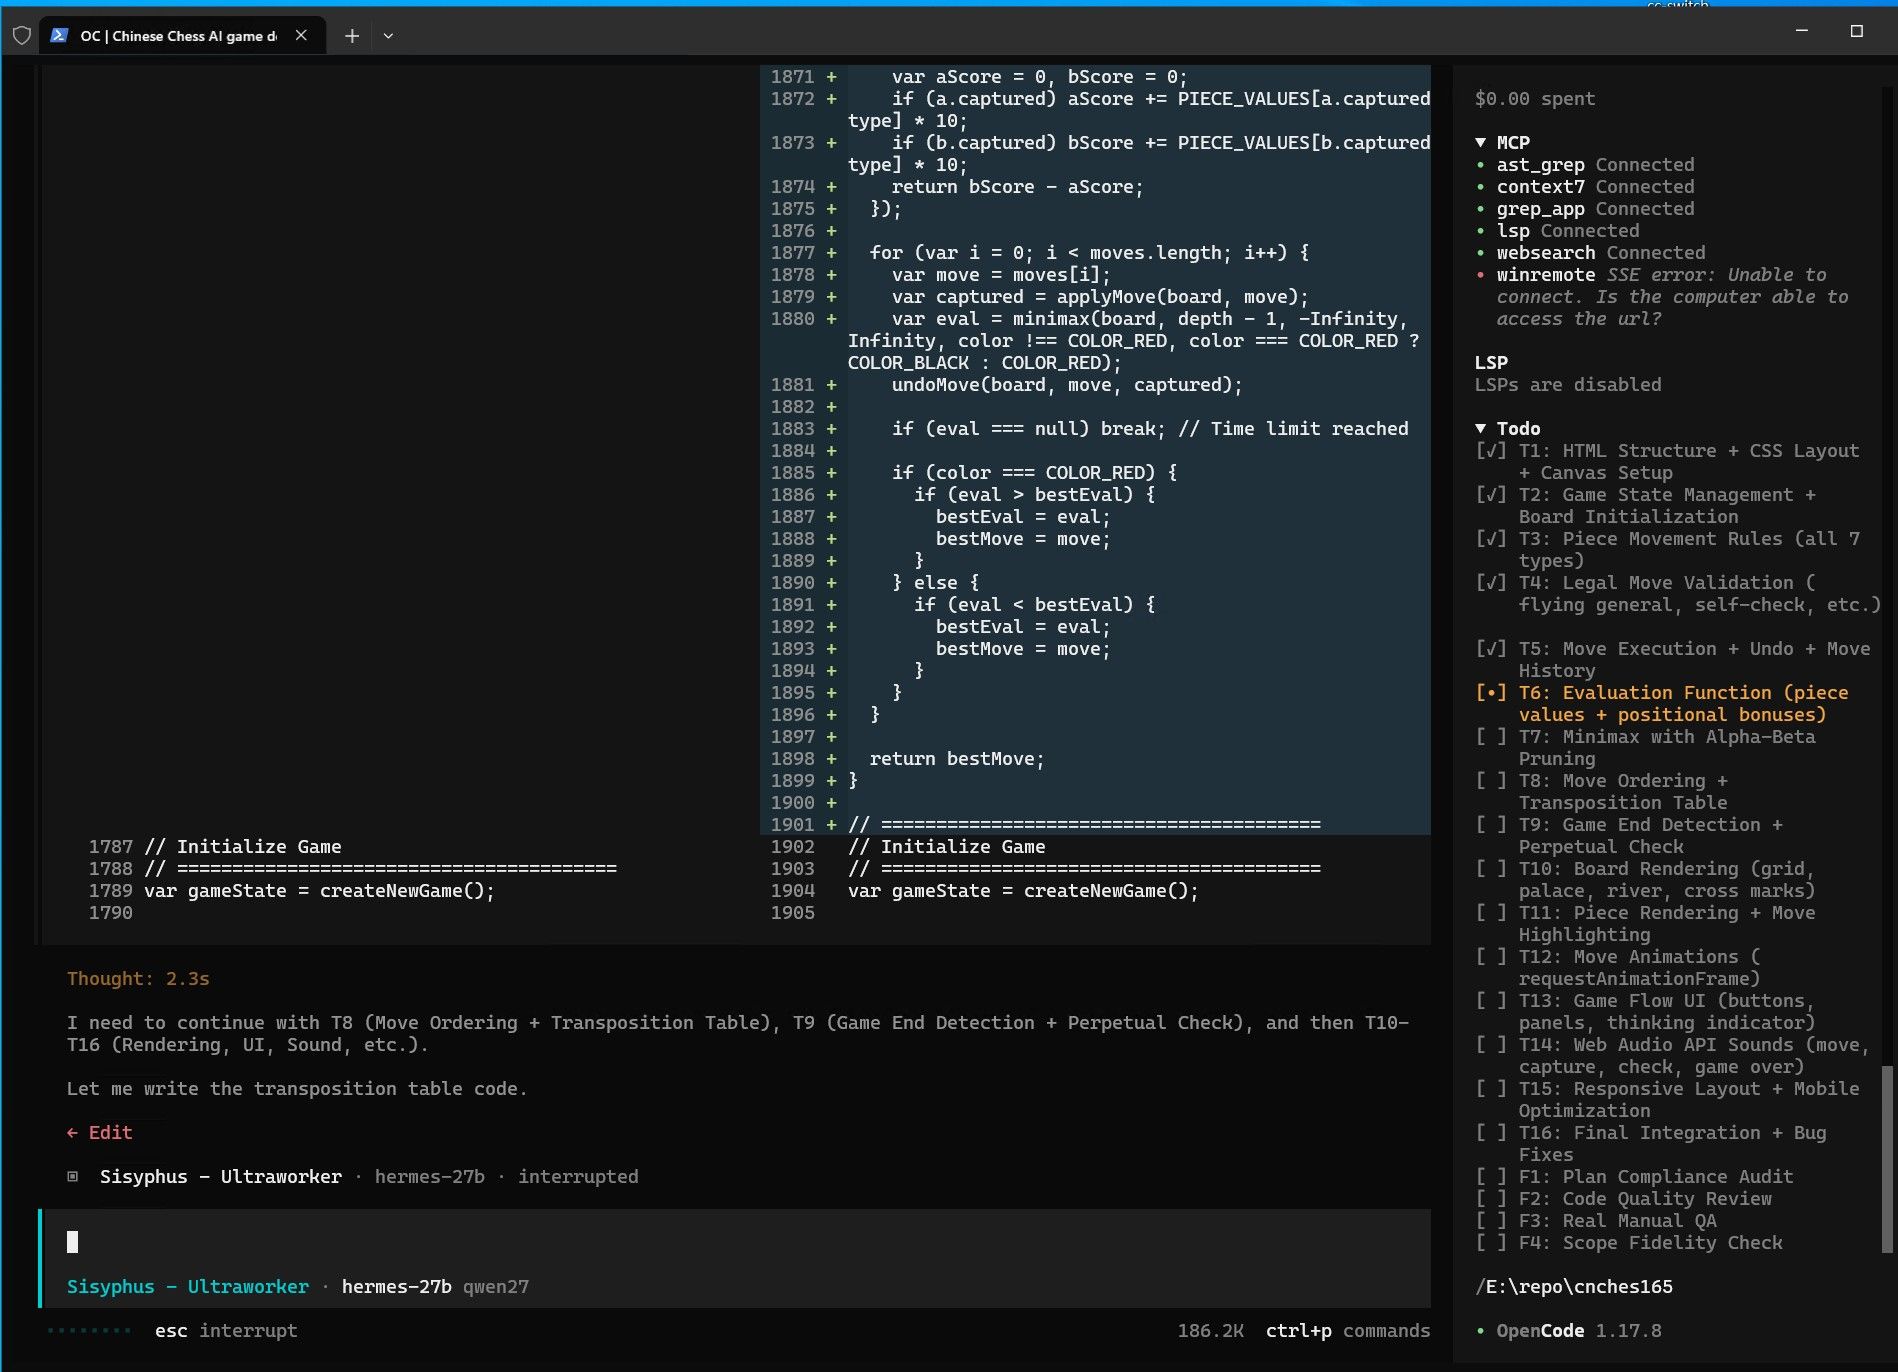This screenshot has width=1898, height=1372.
Task: Close the OC Chinese Chess AI tab
Action: coord(301,35)
